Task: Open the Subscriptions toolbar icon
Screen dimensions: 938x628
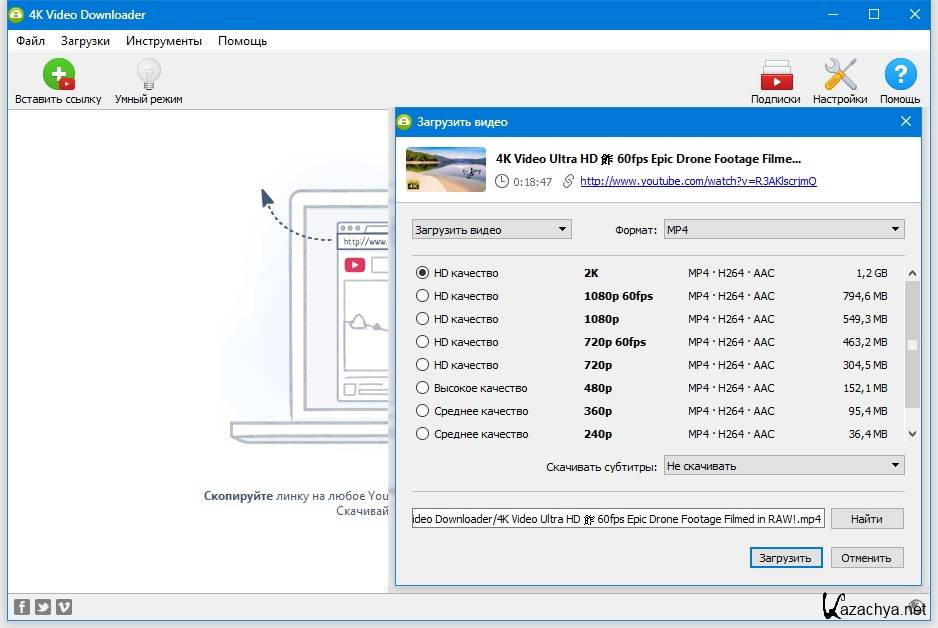Action: point(776,75)
